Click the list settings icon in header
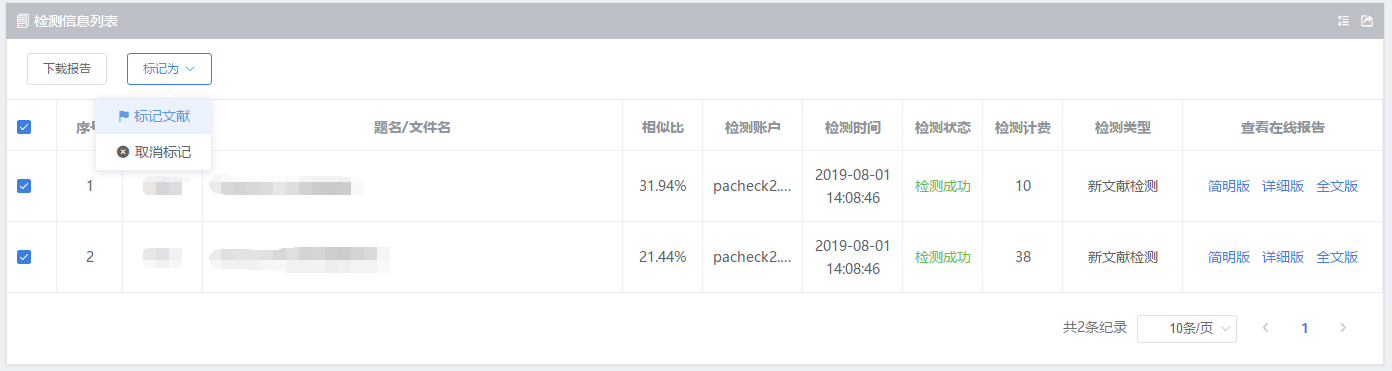 tap(1343, 21)
